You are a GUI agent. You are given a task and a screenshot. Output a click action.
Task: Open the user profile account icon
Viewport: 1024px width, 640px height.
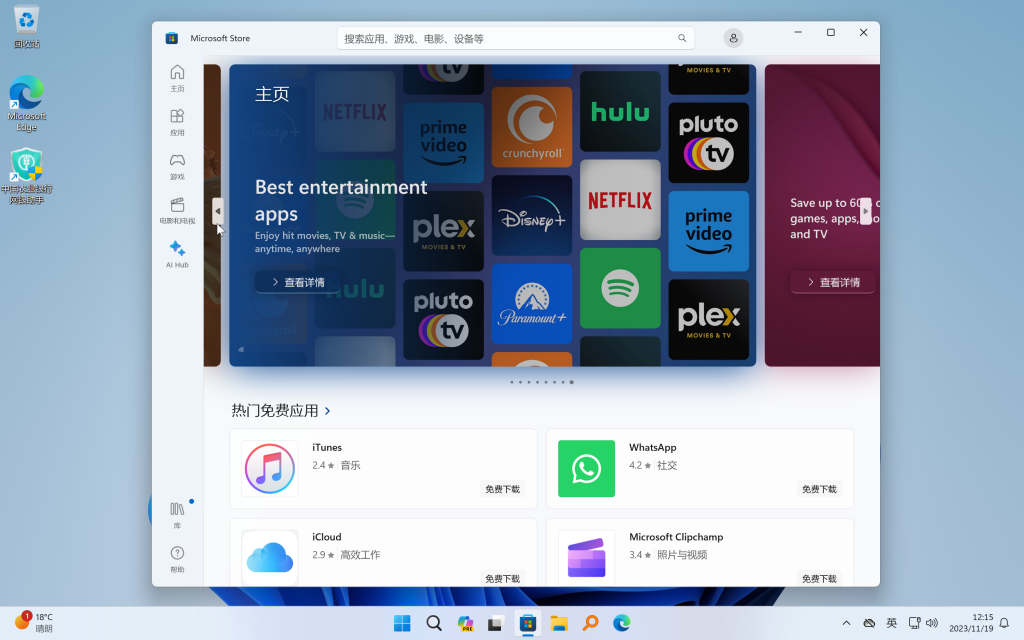pos(733,39)
